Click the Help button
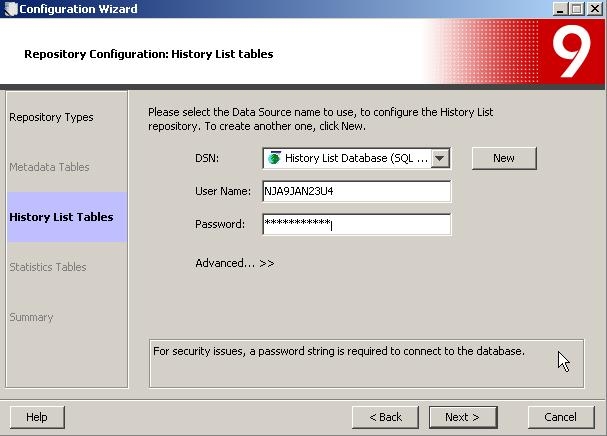Screen dimensions: 607x436 37,417
